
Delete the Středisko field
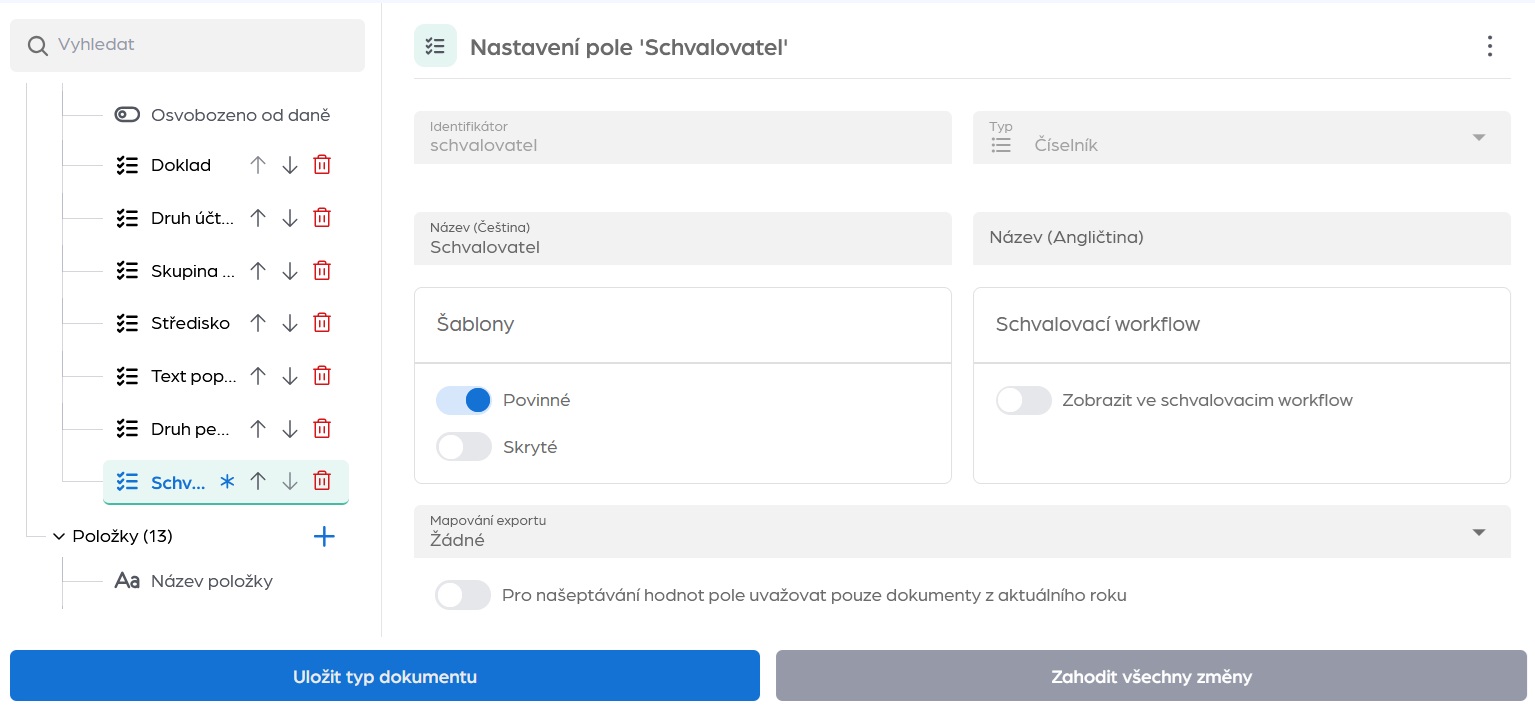coord(322,323)
